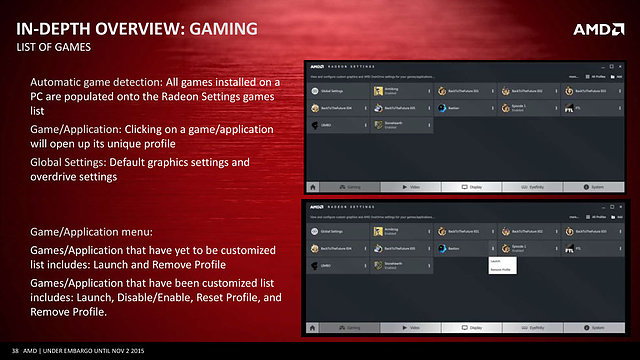
Task: Select BackToTheFuture 101 icon in upper window
Action: [x=442, y=91]
